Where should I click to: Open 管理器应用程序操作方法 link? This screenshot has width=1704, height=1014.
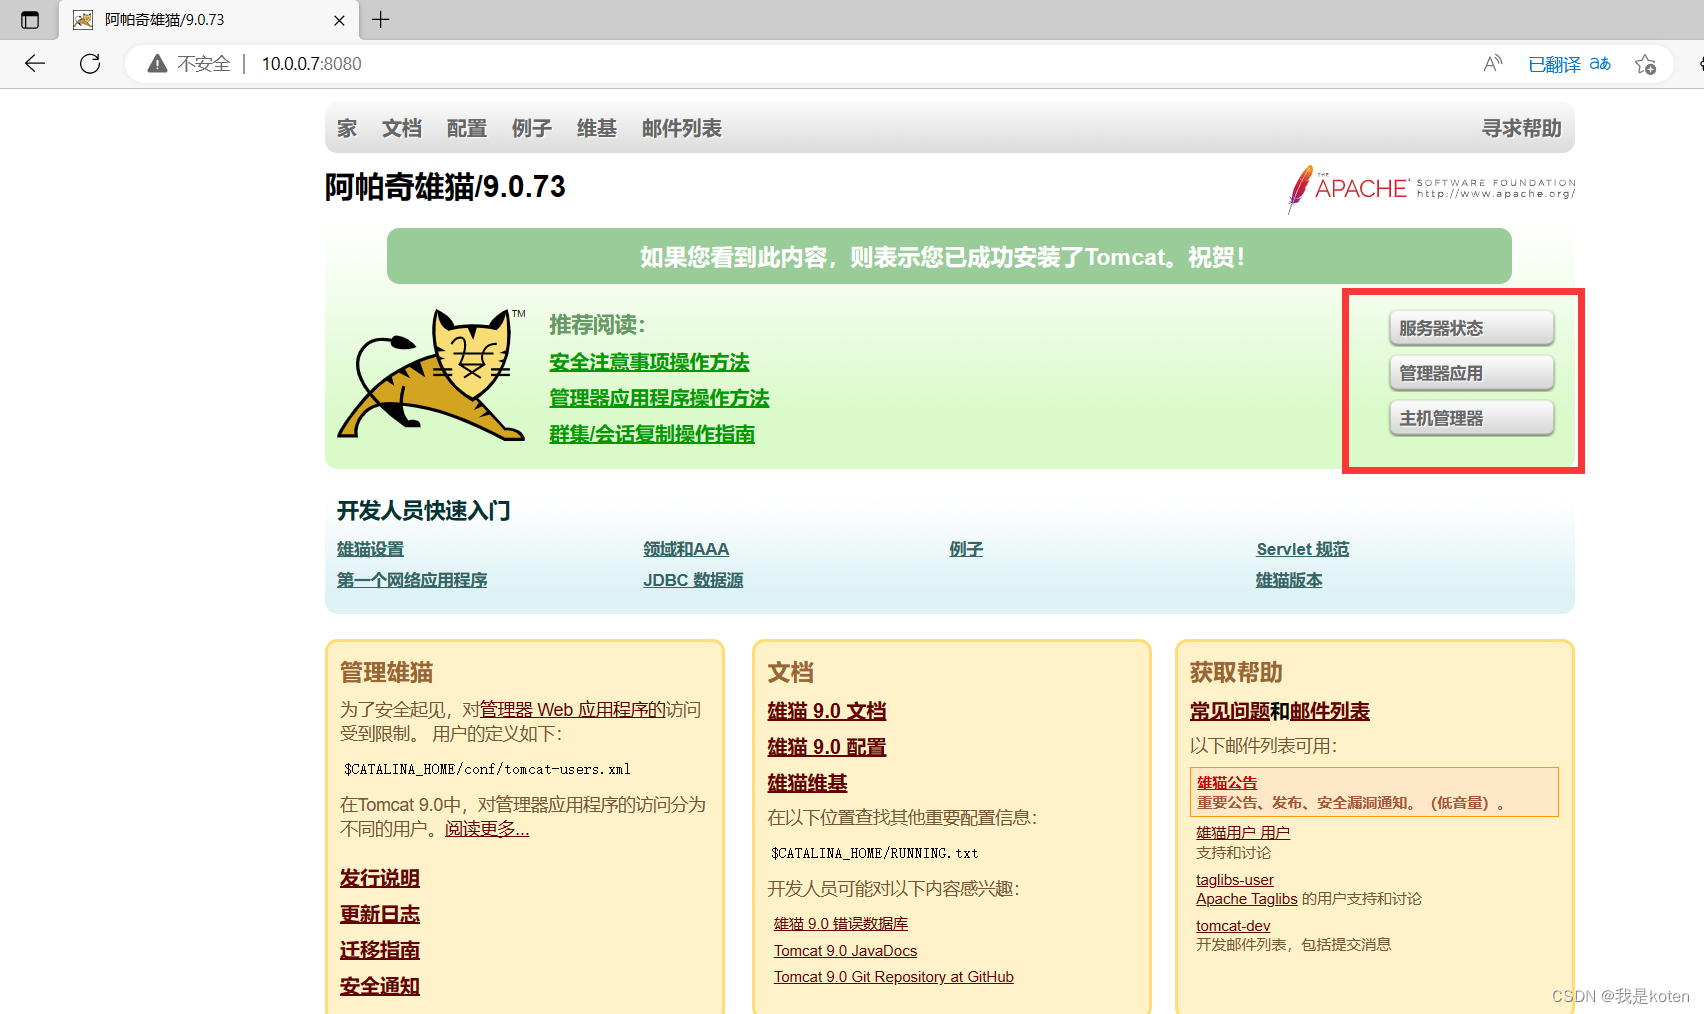tap(659, 398)
